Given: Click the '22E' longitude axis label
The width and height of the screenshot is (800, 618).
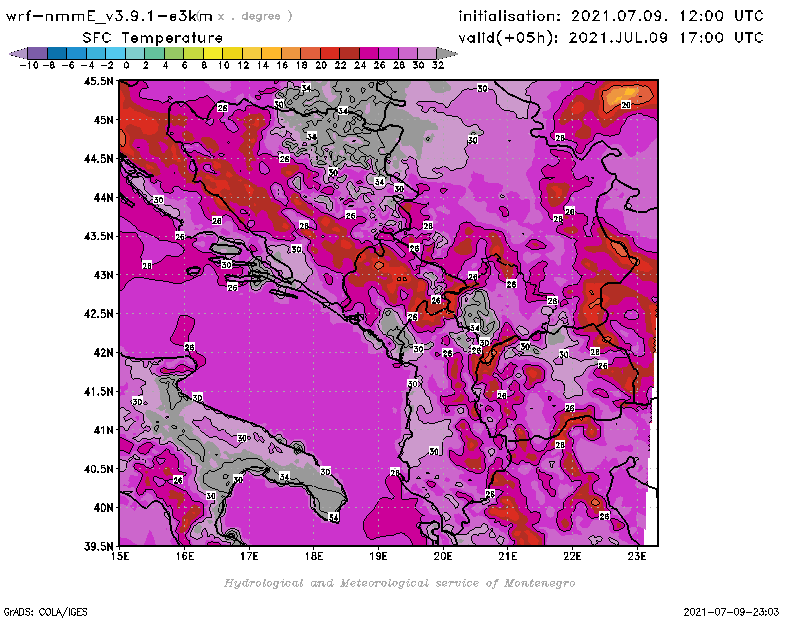Looking at the screenshot, I should click(x=572, y=556).
